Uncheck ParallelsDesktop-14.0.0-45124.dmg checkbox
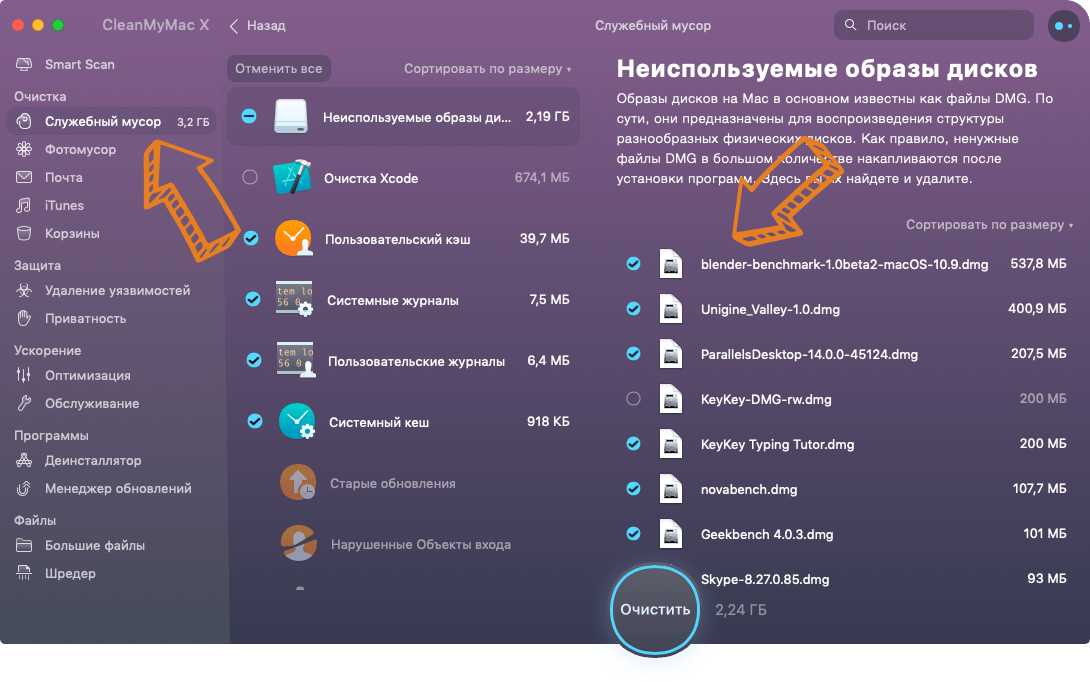 [633, 354]
